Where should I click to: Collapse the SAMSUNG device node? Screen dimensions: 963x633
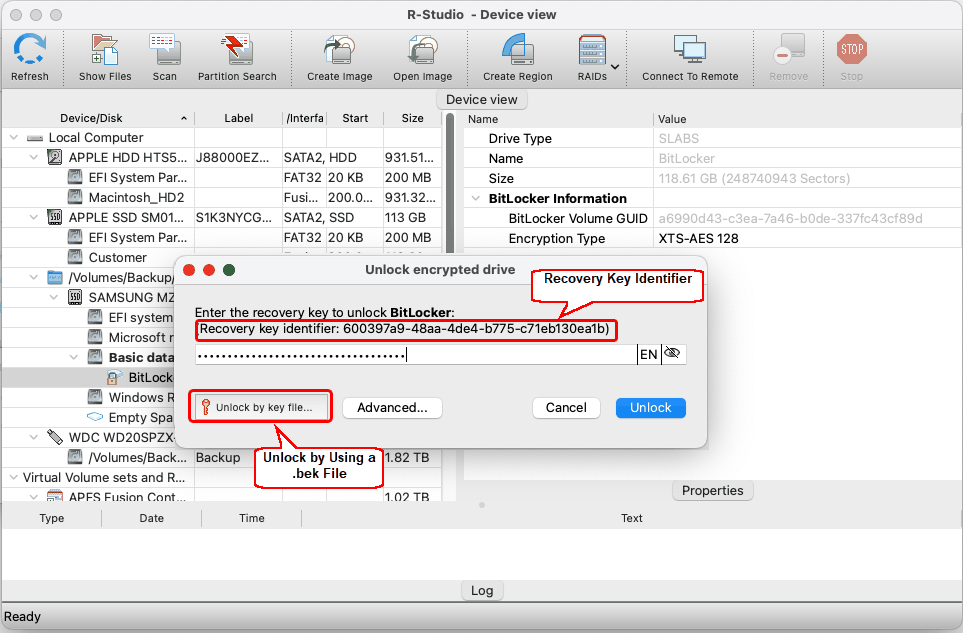(x=54, y=297)
